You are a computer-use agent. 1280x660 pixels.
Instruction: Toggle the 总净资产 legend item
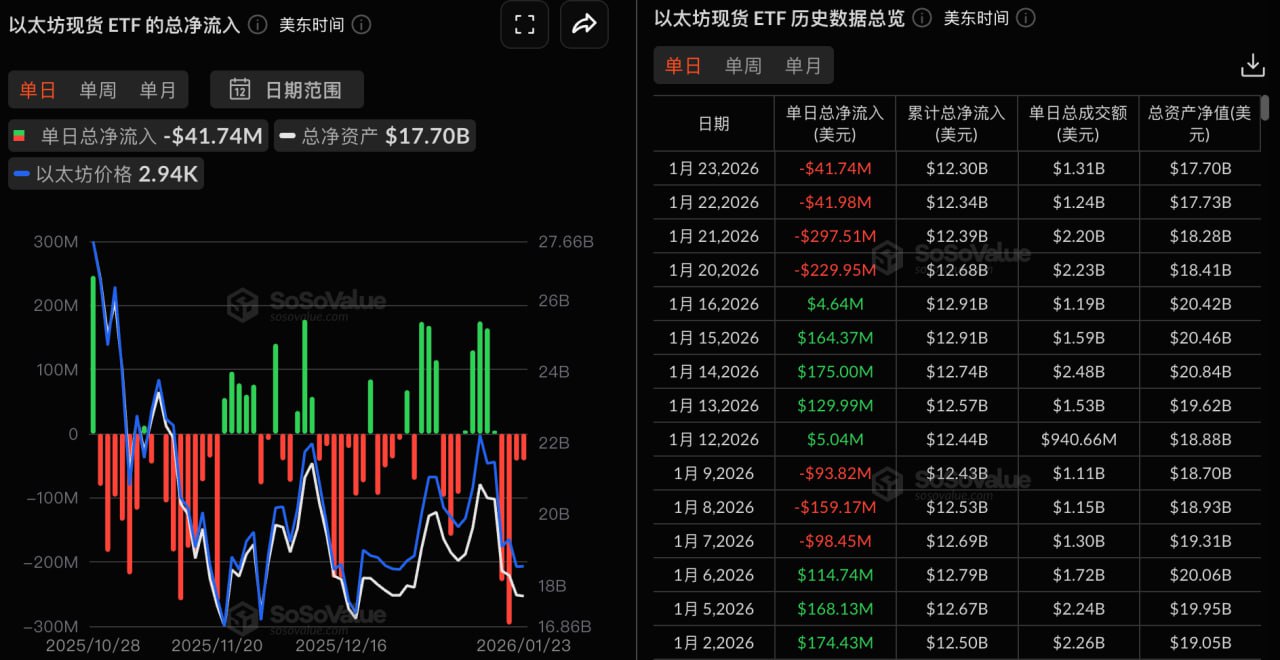click(374, 135)
